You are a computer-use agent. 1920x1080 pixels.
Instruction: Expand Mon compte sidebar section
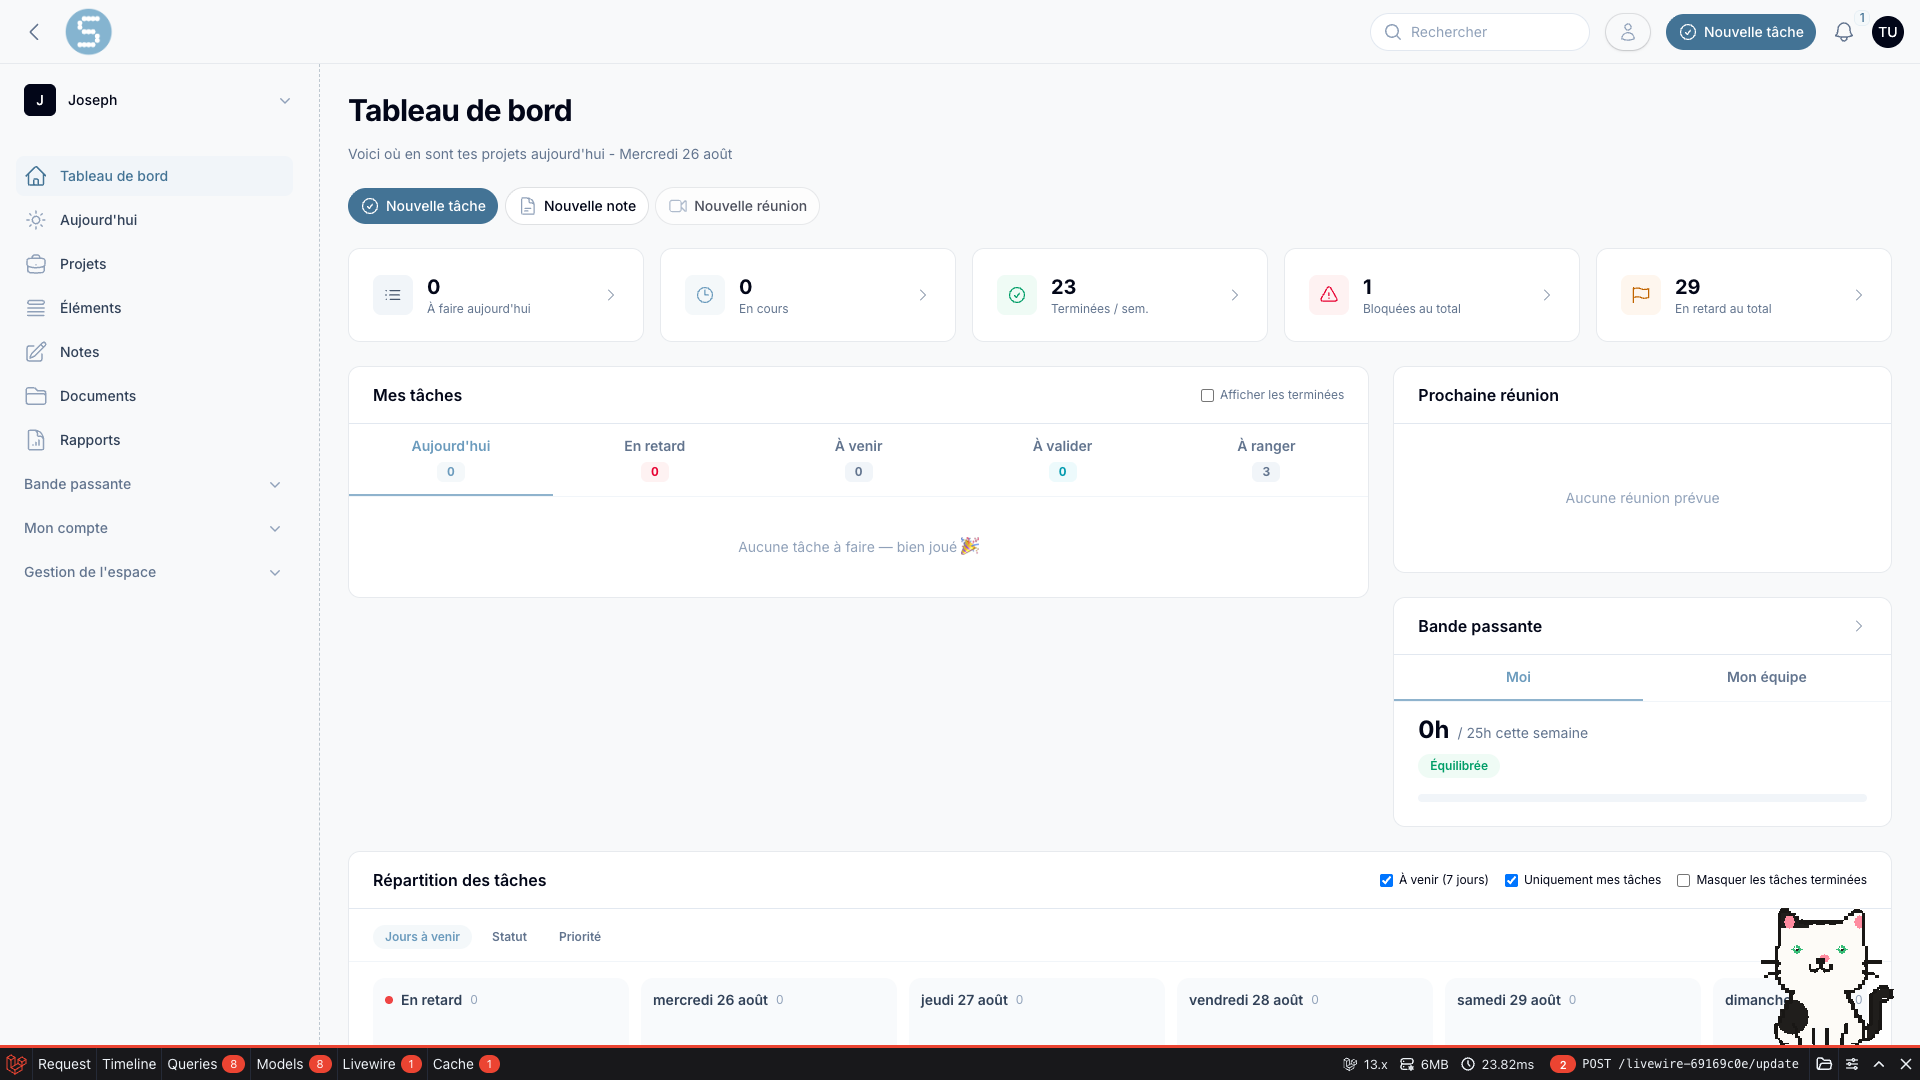tap(152, 528)
